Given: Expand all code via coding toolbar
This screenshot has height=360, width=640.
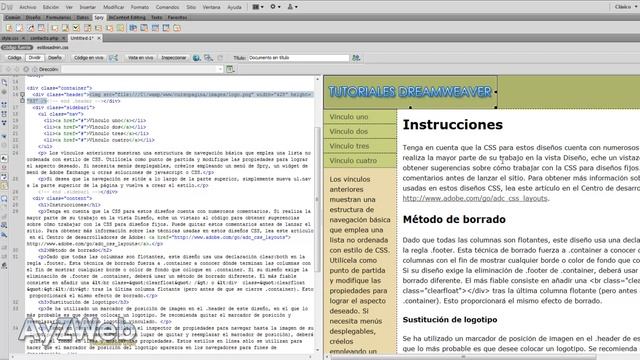Looking at the screenshot, I should click(4, 122).
